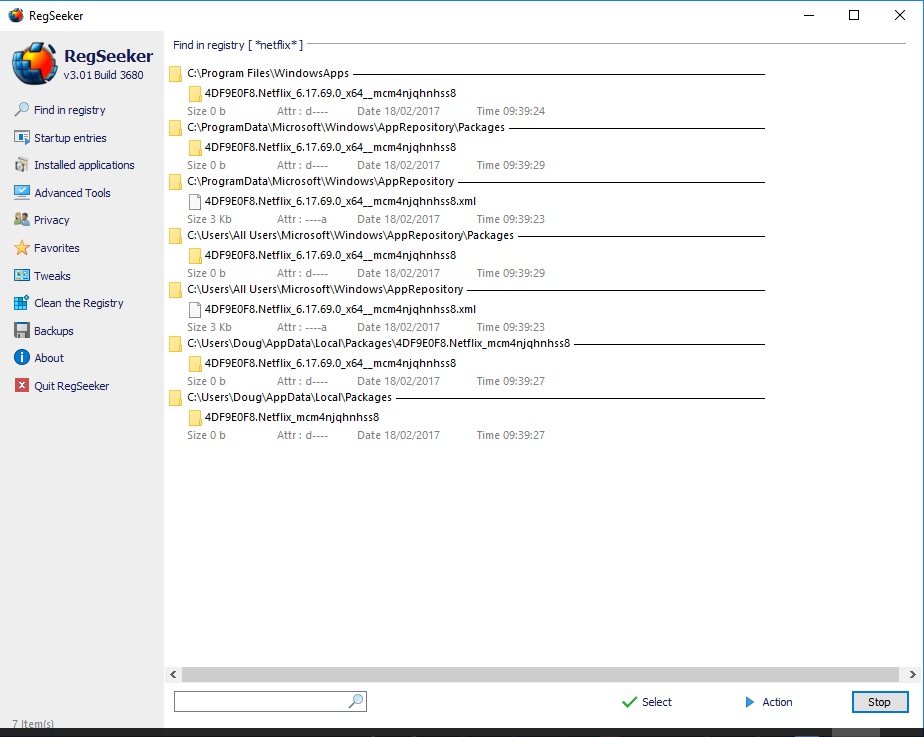
Task: Click the RegSeeker globe logo
Action: (34, 63)
